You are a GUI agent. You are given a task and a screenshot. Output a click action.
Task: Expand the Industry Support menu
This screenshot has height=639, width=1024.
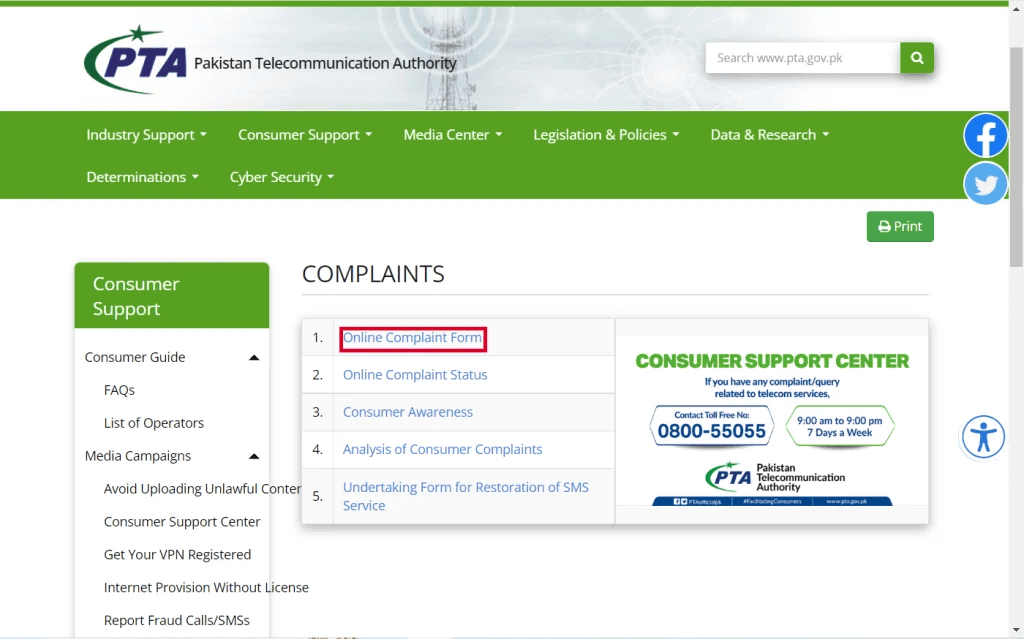(x=146, y=135)
